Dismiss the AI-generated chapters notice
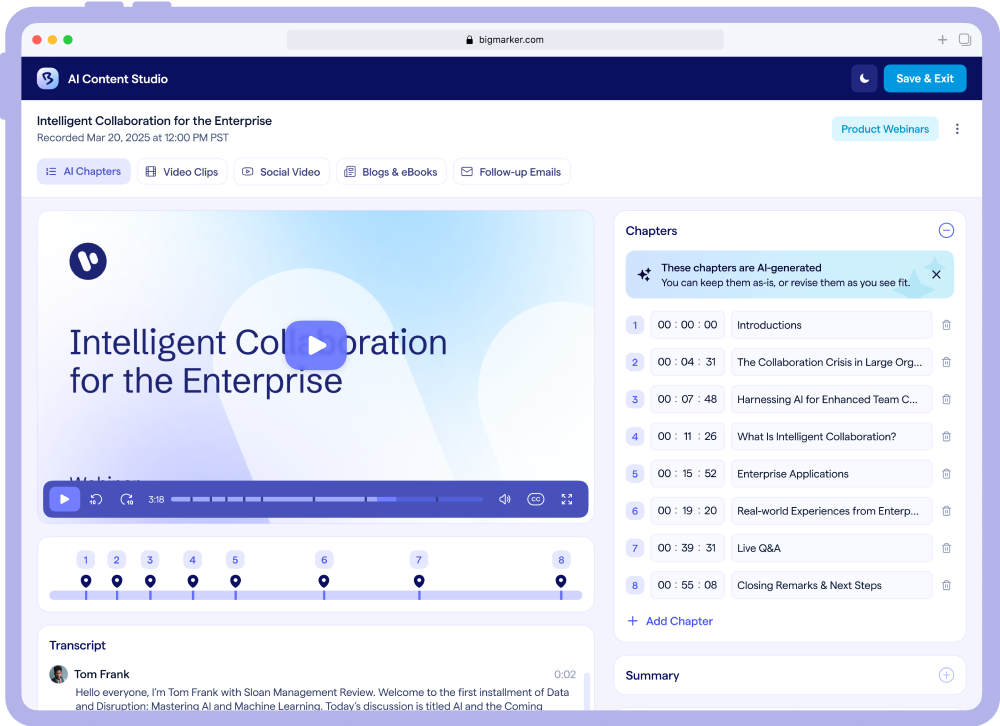 936,274
